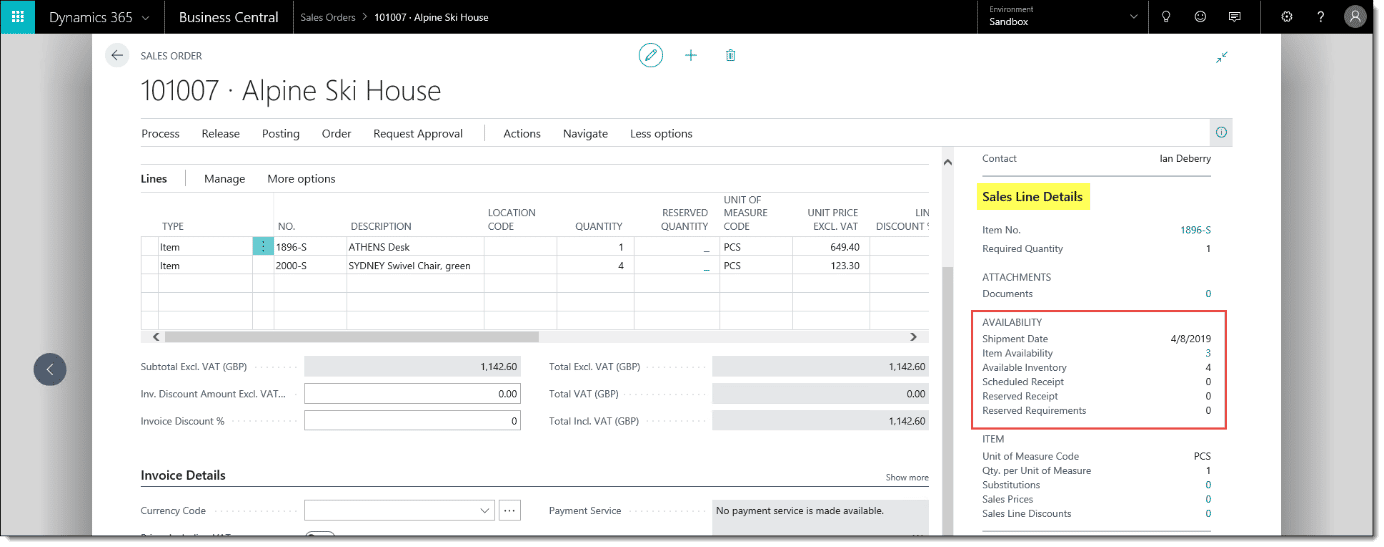Select SYDNEY Swivel Chair, green cell
This screenshot has height=547, width=1384.
415,265
